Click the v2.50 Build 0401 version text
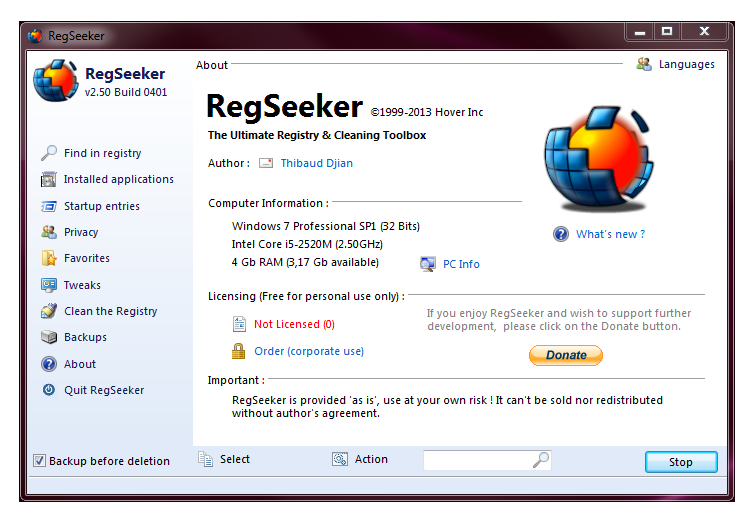752x523 pixels. point(126,92)
